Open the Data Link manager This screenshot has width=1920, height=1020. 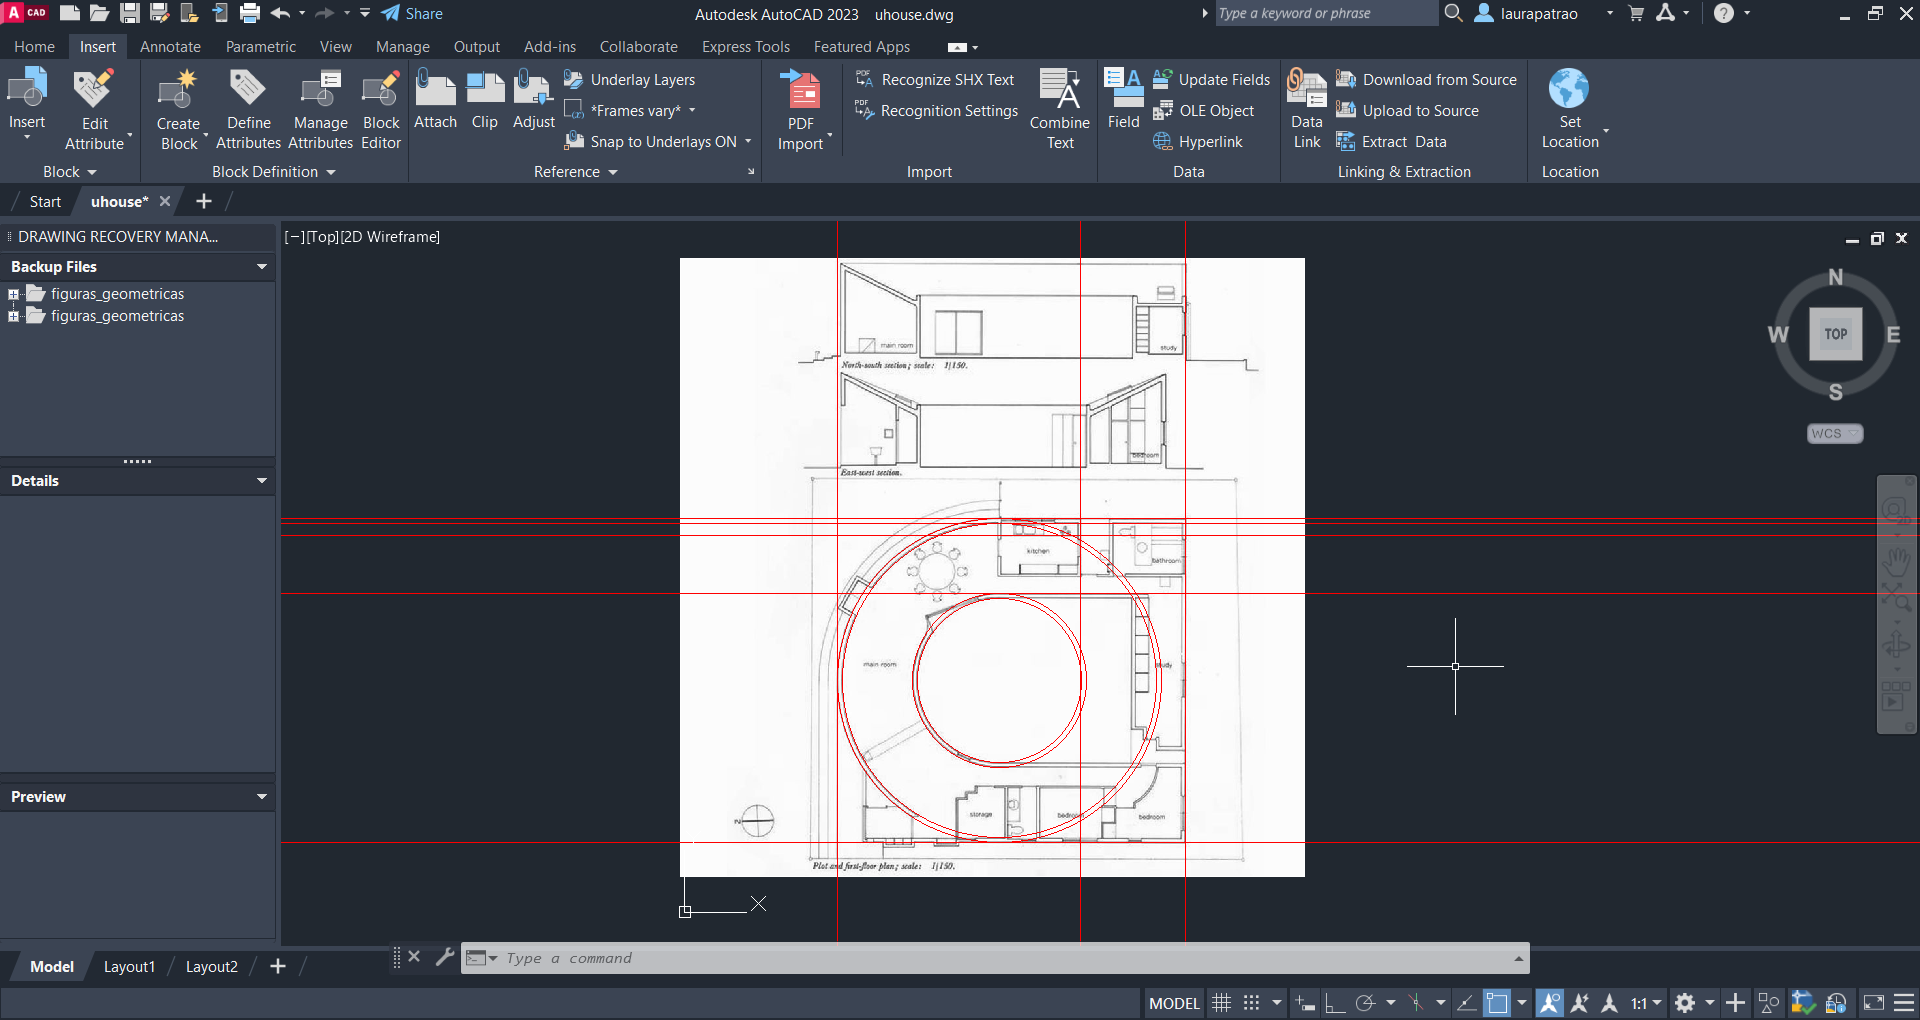[x=1306, y=108]
